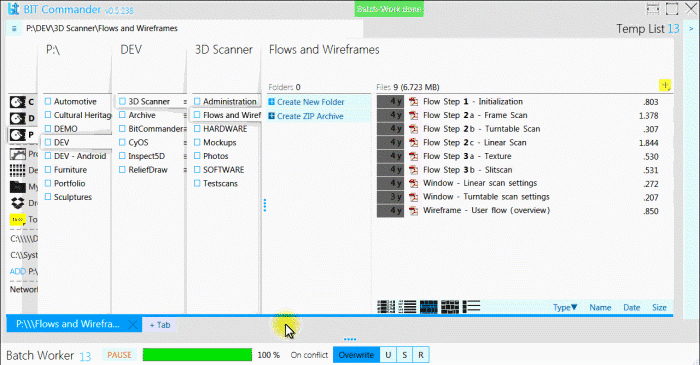Tick the Automotive folder checkbox
This screenshot has width=700, height=365.
(x=48, y=101)
